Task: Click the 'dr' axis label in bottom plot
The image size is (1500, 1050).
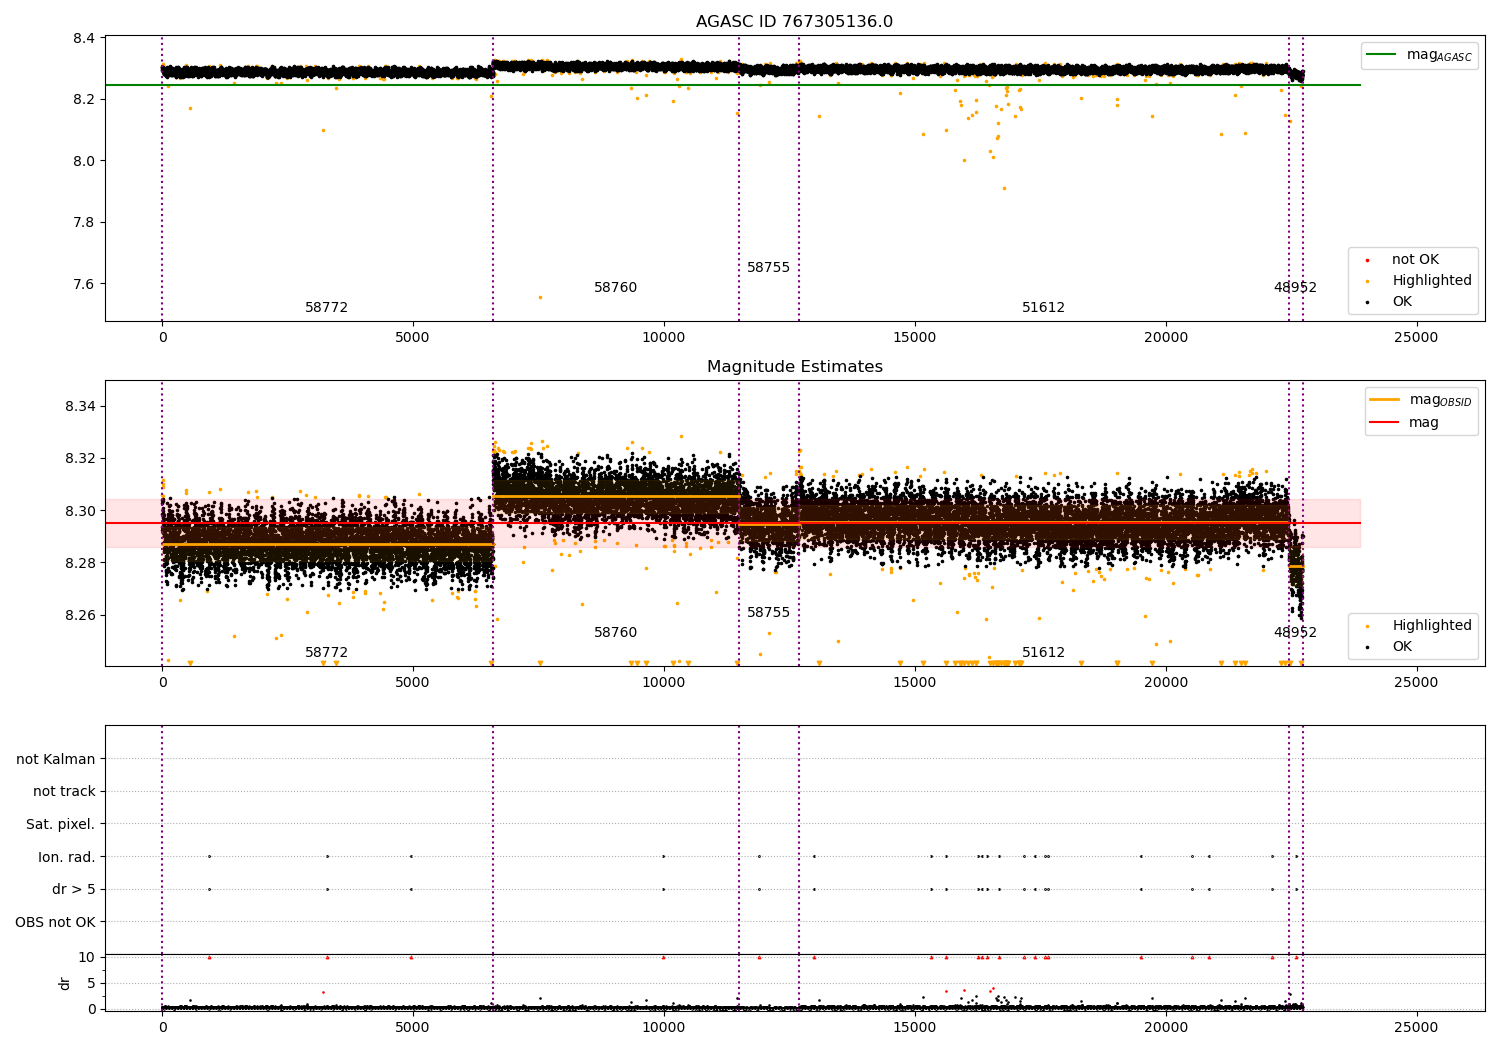Action: (x=65, y=983)
